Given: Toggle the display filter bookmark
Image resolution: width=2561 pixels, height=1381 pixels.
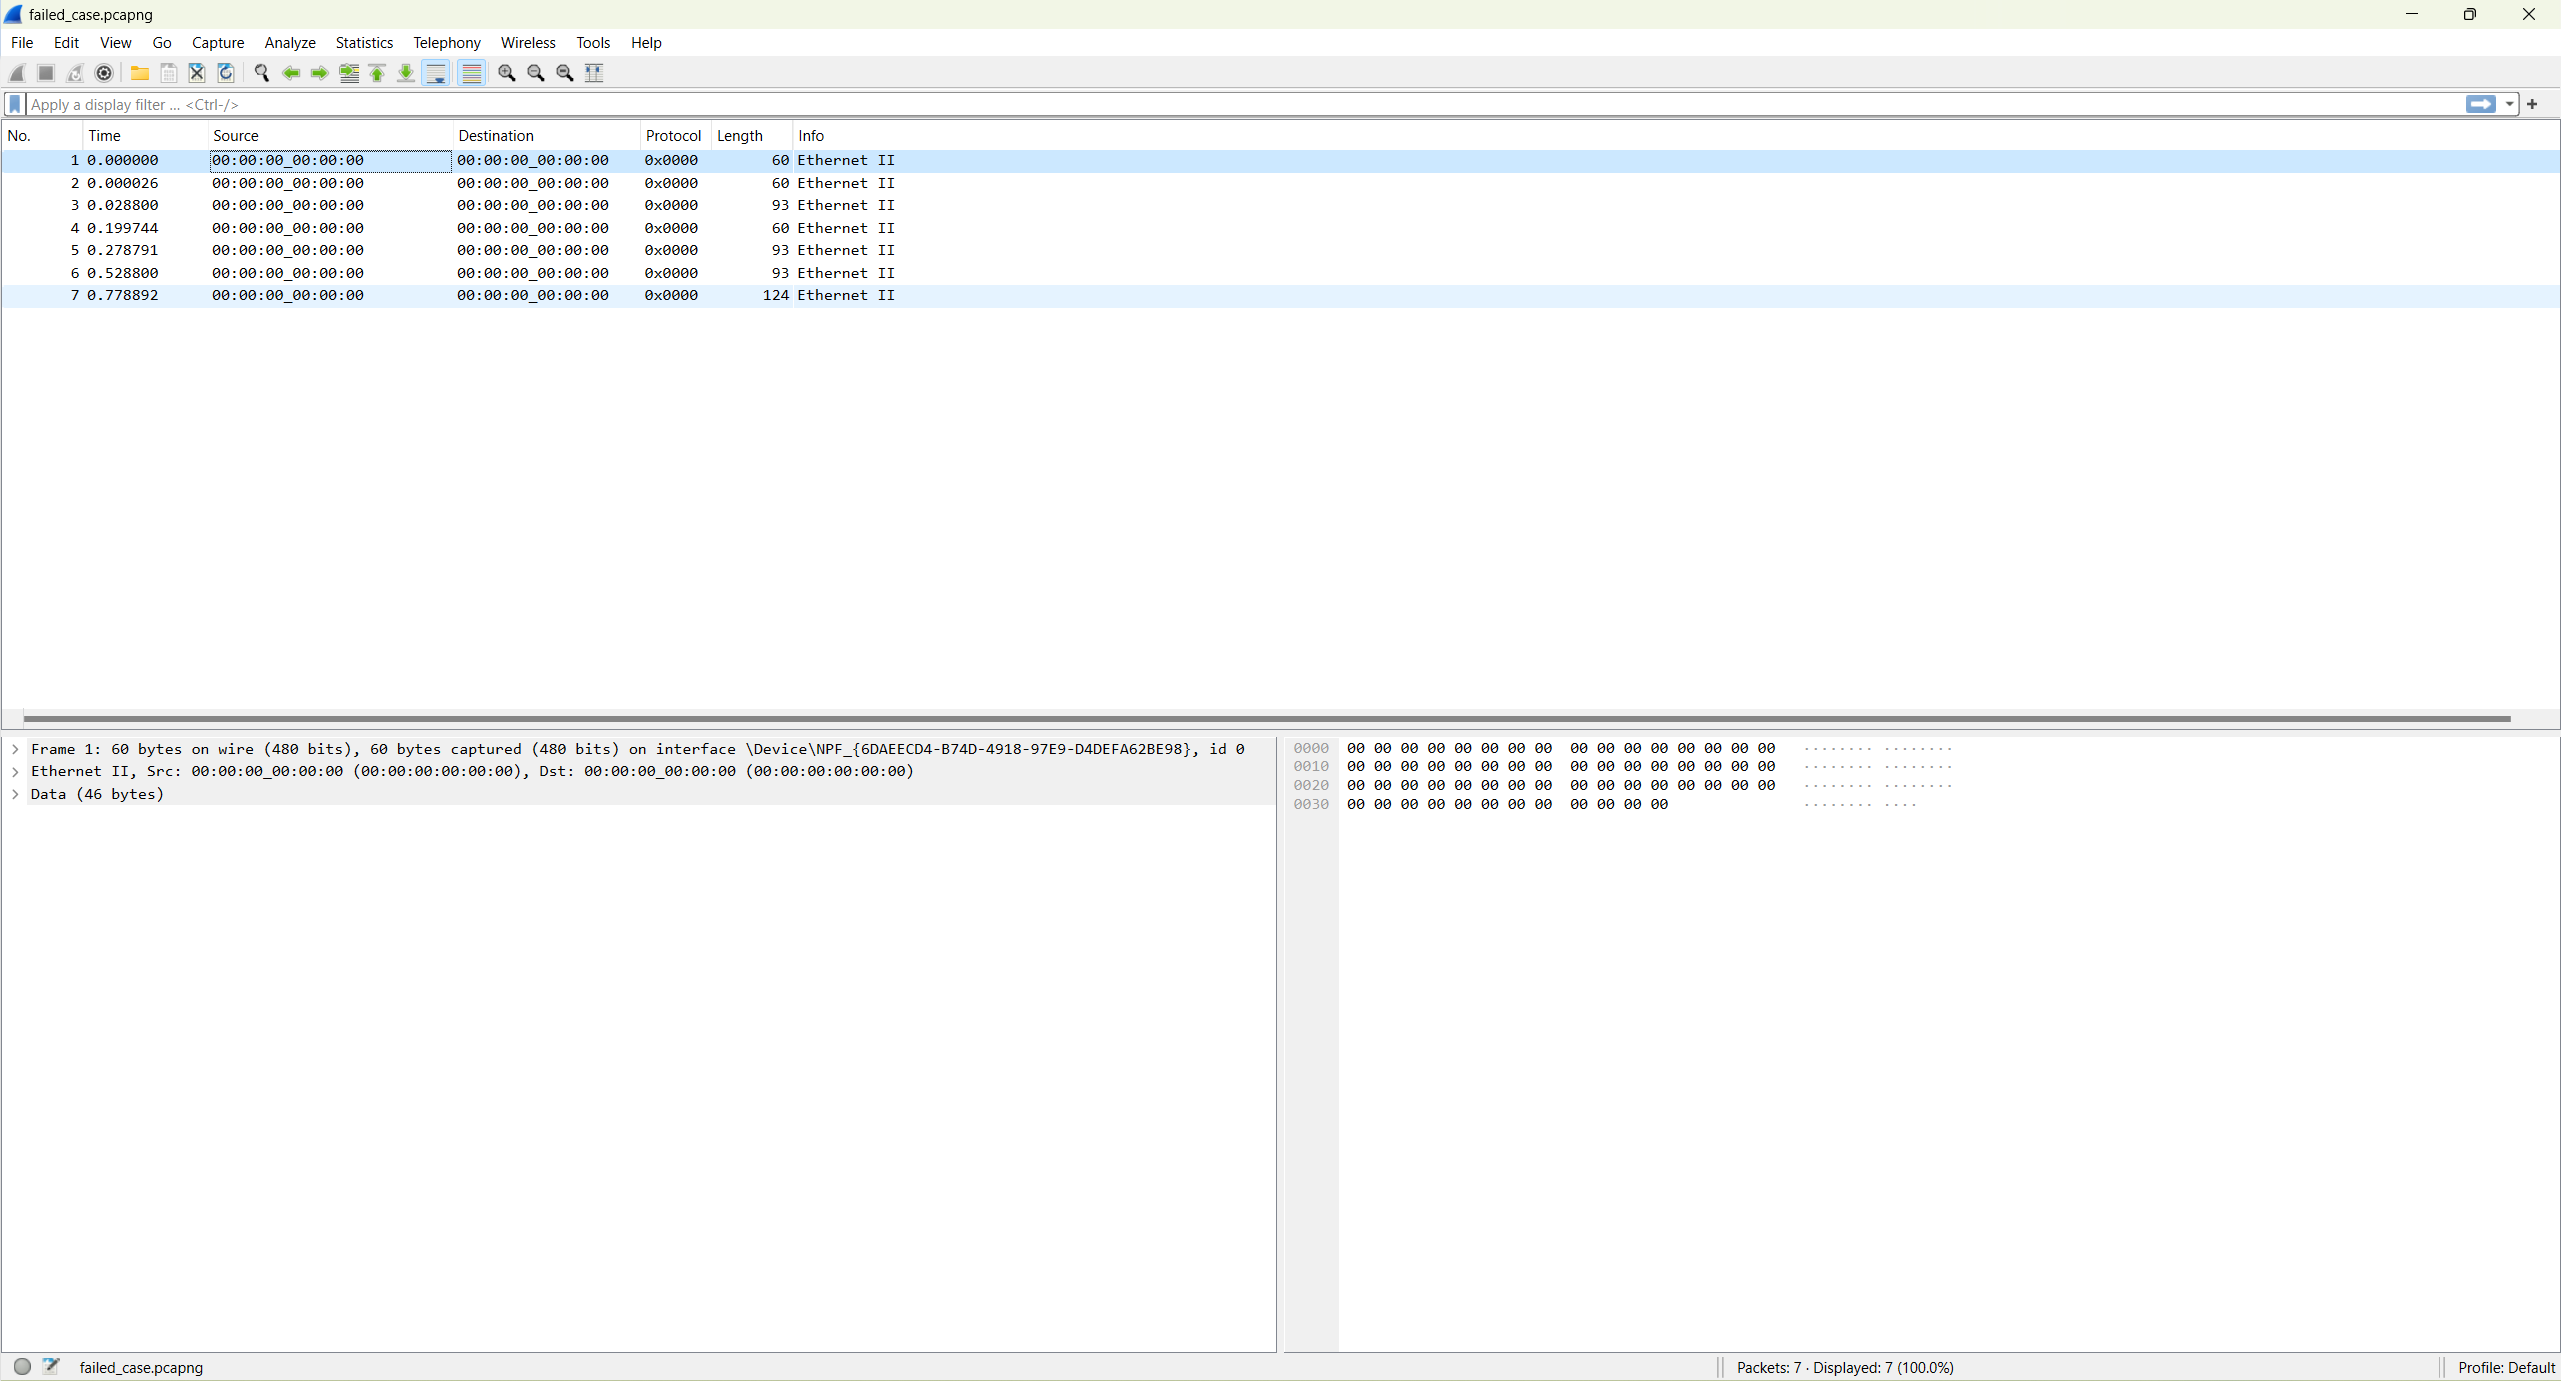Looking at the screenshot, I should click(x=14, y=104).
